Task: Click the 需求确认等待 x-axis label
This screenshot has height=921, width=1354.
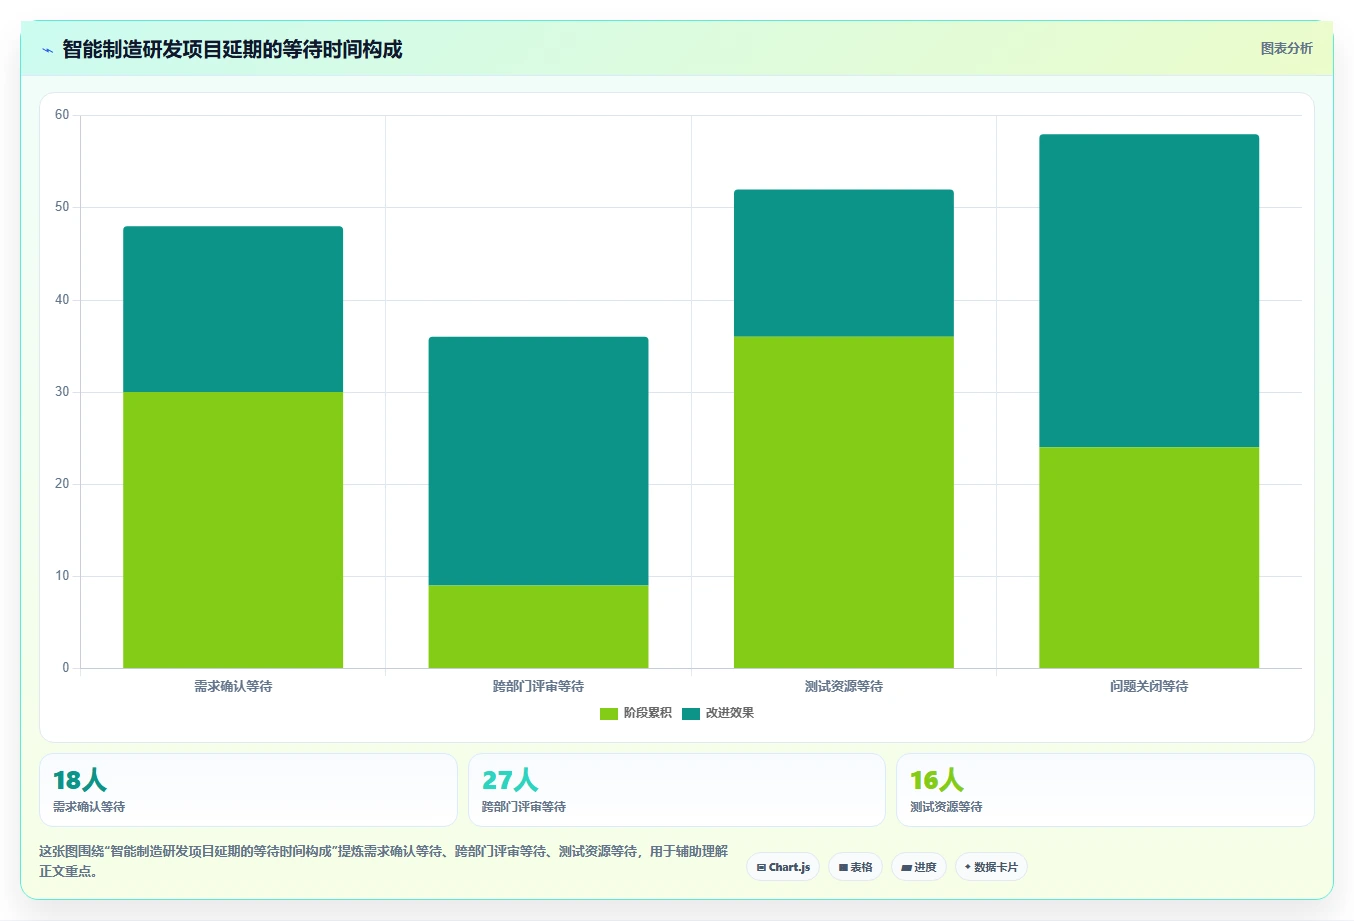Action: click(233, 686)
